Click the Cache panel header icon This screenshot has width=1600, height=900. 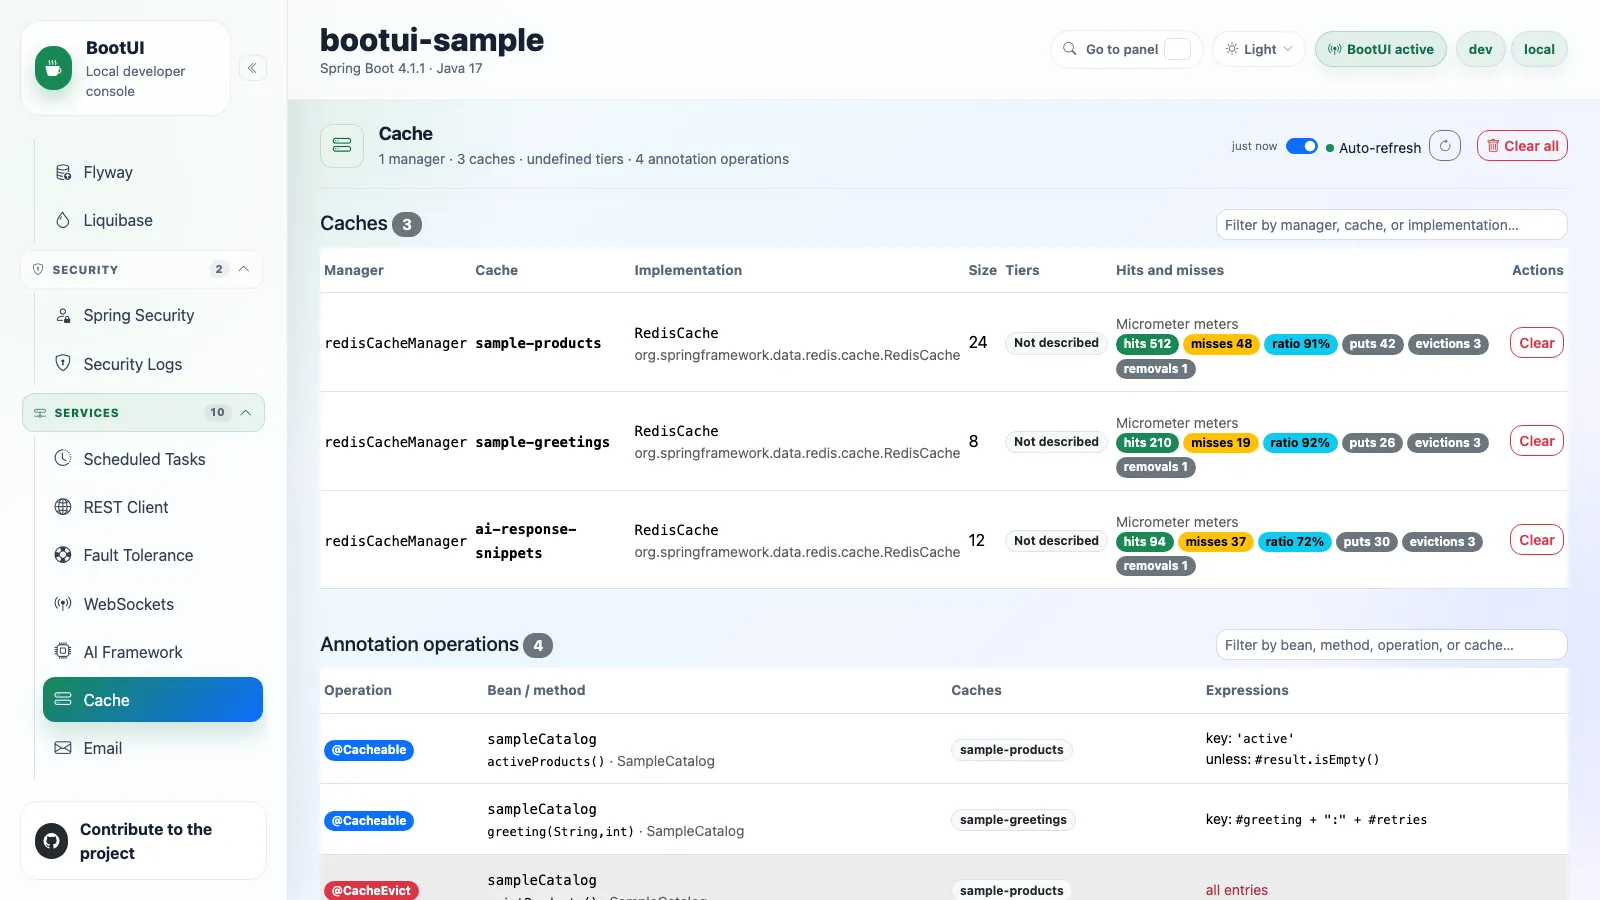tap(342, 146)
